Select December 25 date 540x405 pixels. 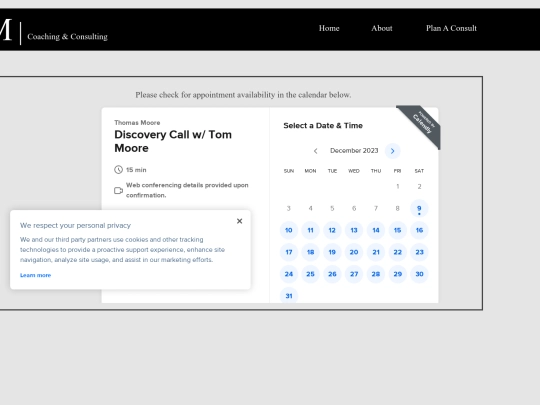[x=310, y=274]
